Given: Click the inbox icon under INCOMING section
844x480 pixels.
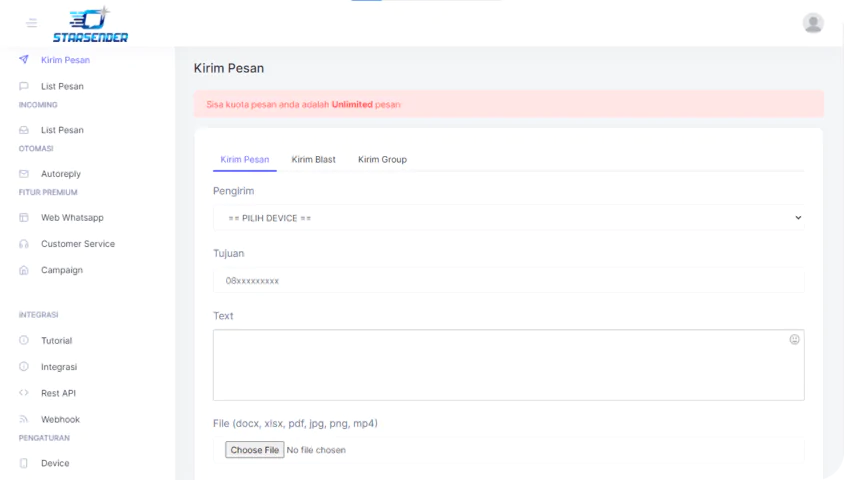Looking at the screenshot, I should (x=24, y=130).
